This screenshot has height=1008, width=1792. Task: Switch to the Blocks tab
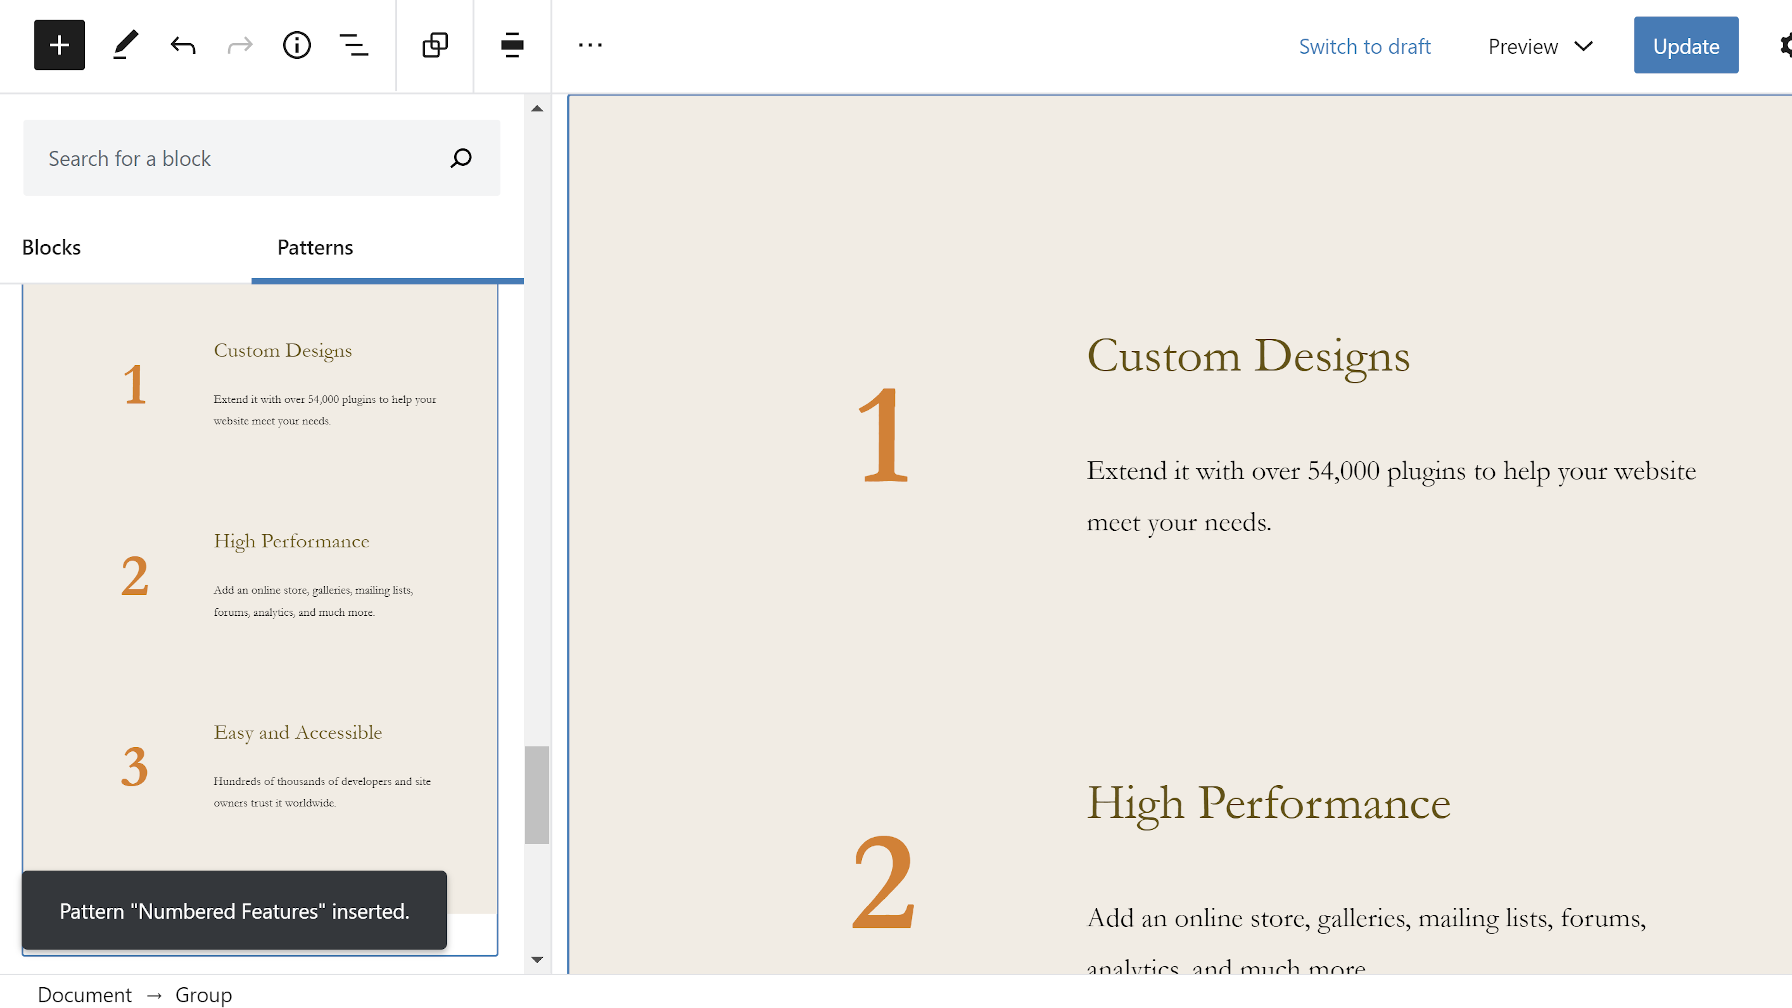click(51, 247)
